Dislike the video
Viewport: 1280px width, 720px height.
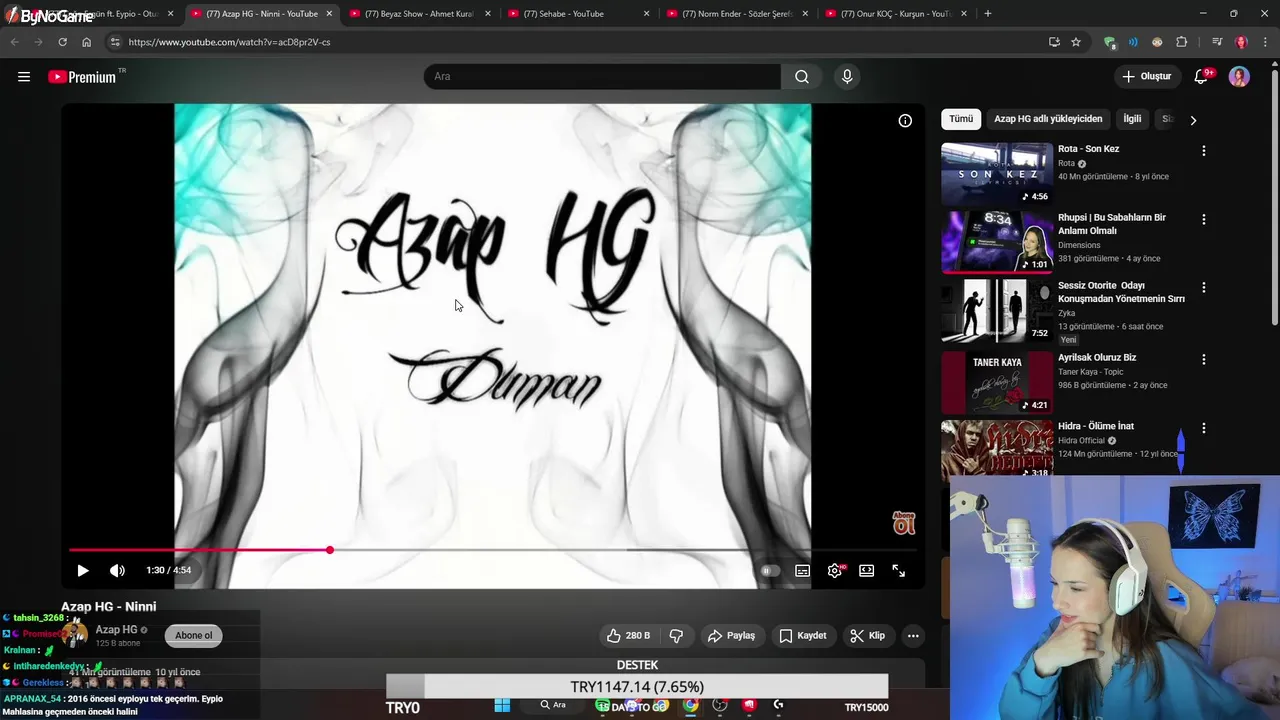click(676, 635)
